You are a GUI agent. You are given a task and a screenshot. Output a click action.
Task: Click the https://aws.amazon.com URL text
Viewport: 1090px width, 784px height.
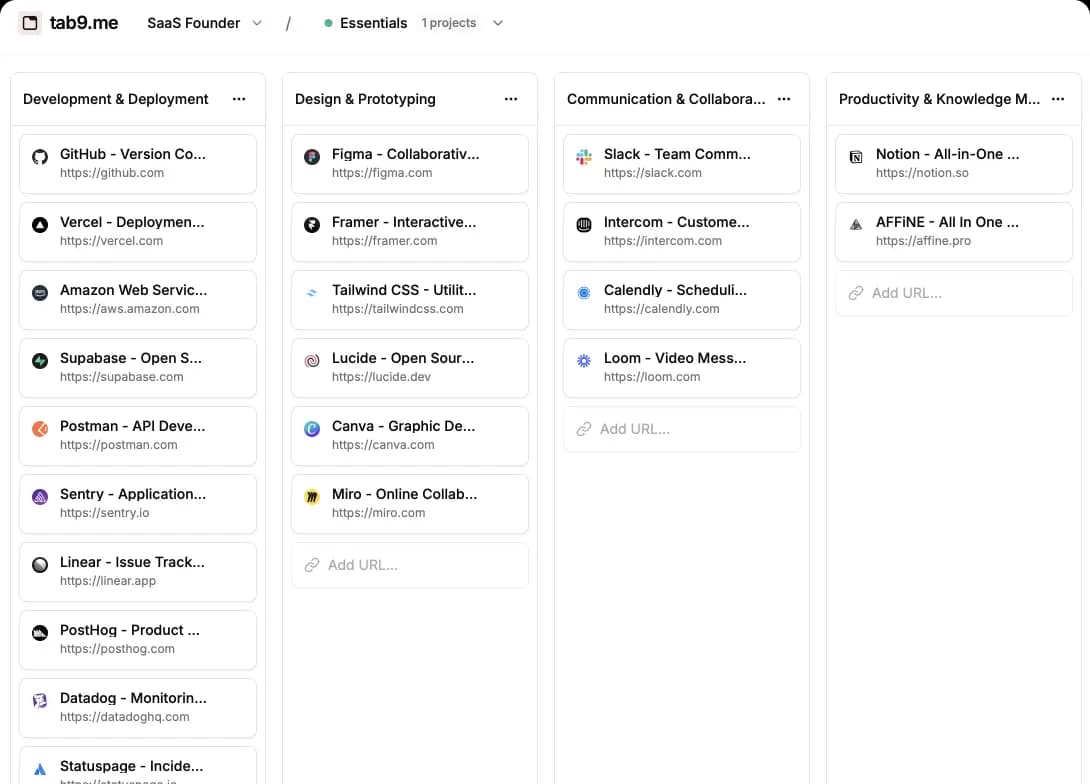[129, 309]
